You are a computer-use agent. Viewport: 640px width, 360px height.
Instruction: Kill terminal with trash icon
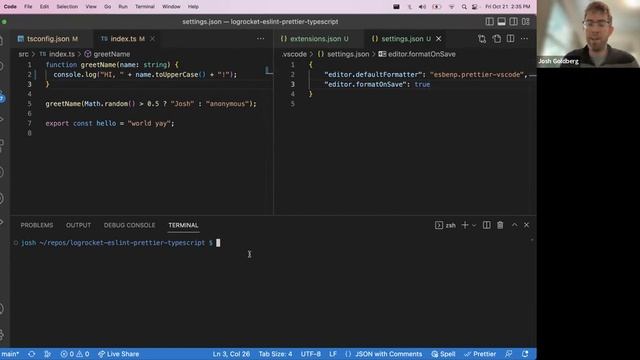(500, 225)
